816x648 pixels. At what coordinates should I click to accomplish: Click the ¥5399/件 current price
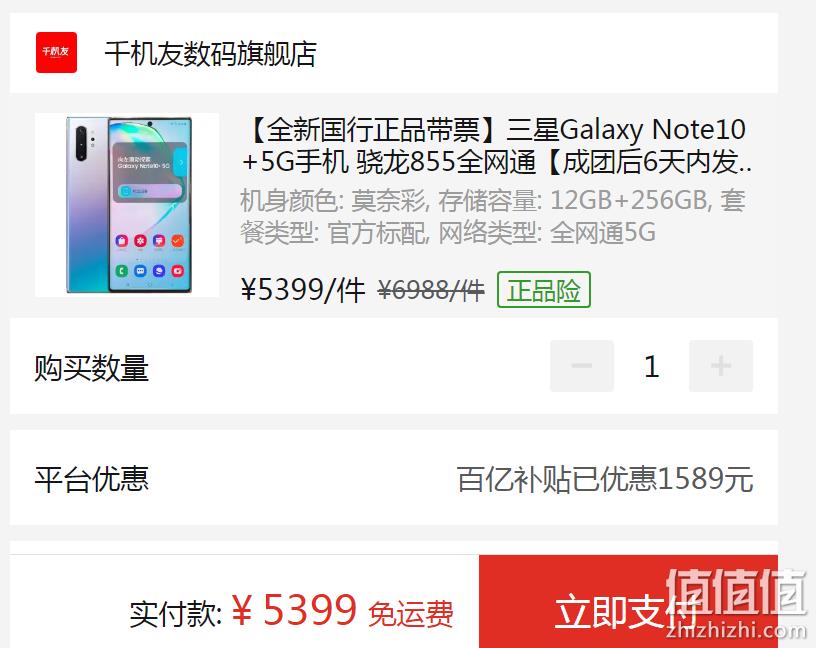tap(302, 290)
